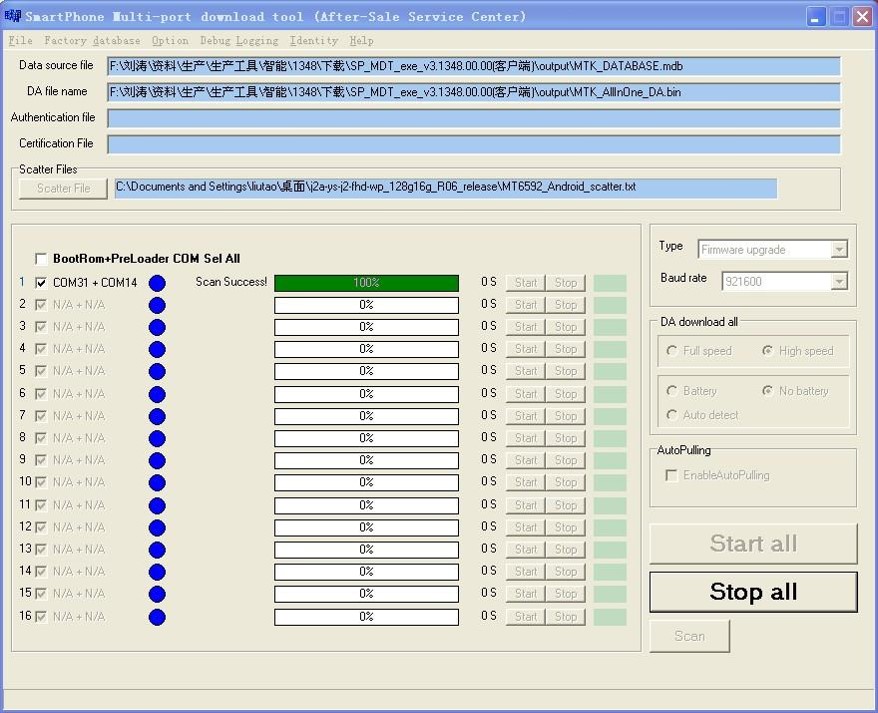
Task: Minimize the download tool window
Action: click(816, 17)
